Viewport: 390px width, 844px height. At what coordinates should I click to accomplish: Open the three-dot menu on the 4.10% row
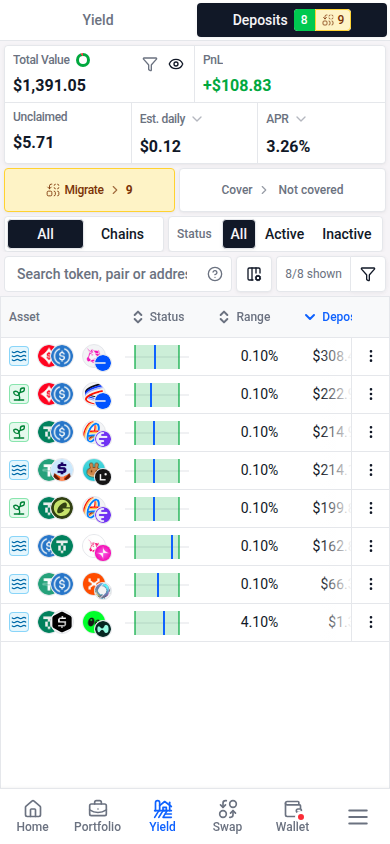point(371,622)
